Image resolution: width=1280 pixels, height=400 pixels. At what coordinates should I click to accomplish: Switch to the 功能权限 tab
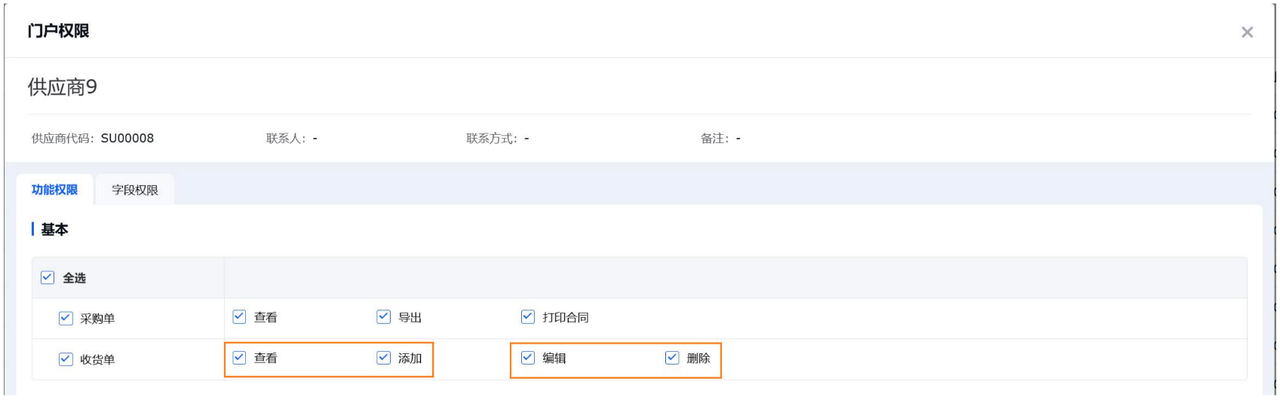pyautogui.click(x=55, y=189)
